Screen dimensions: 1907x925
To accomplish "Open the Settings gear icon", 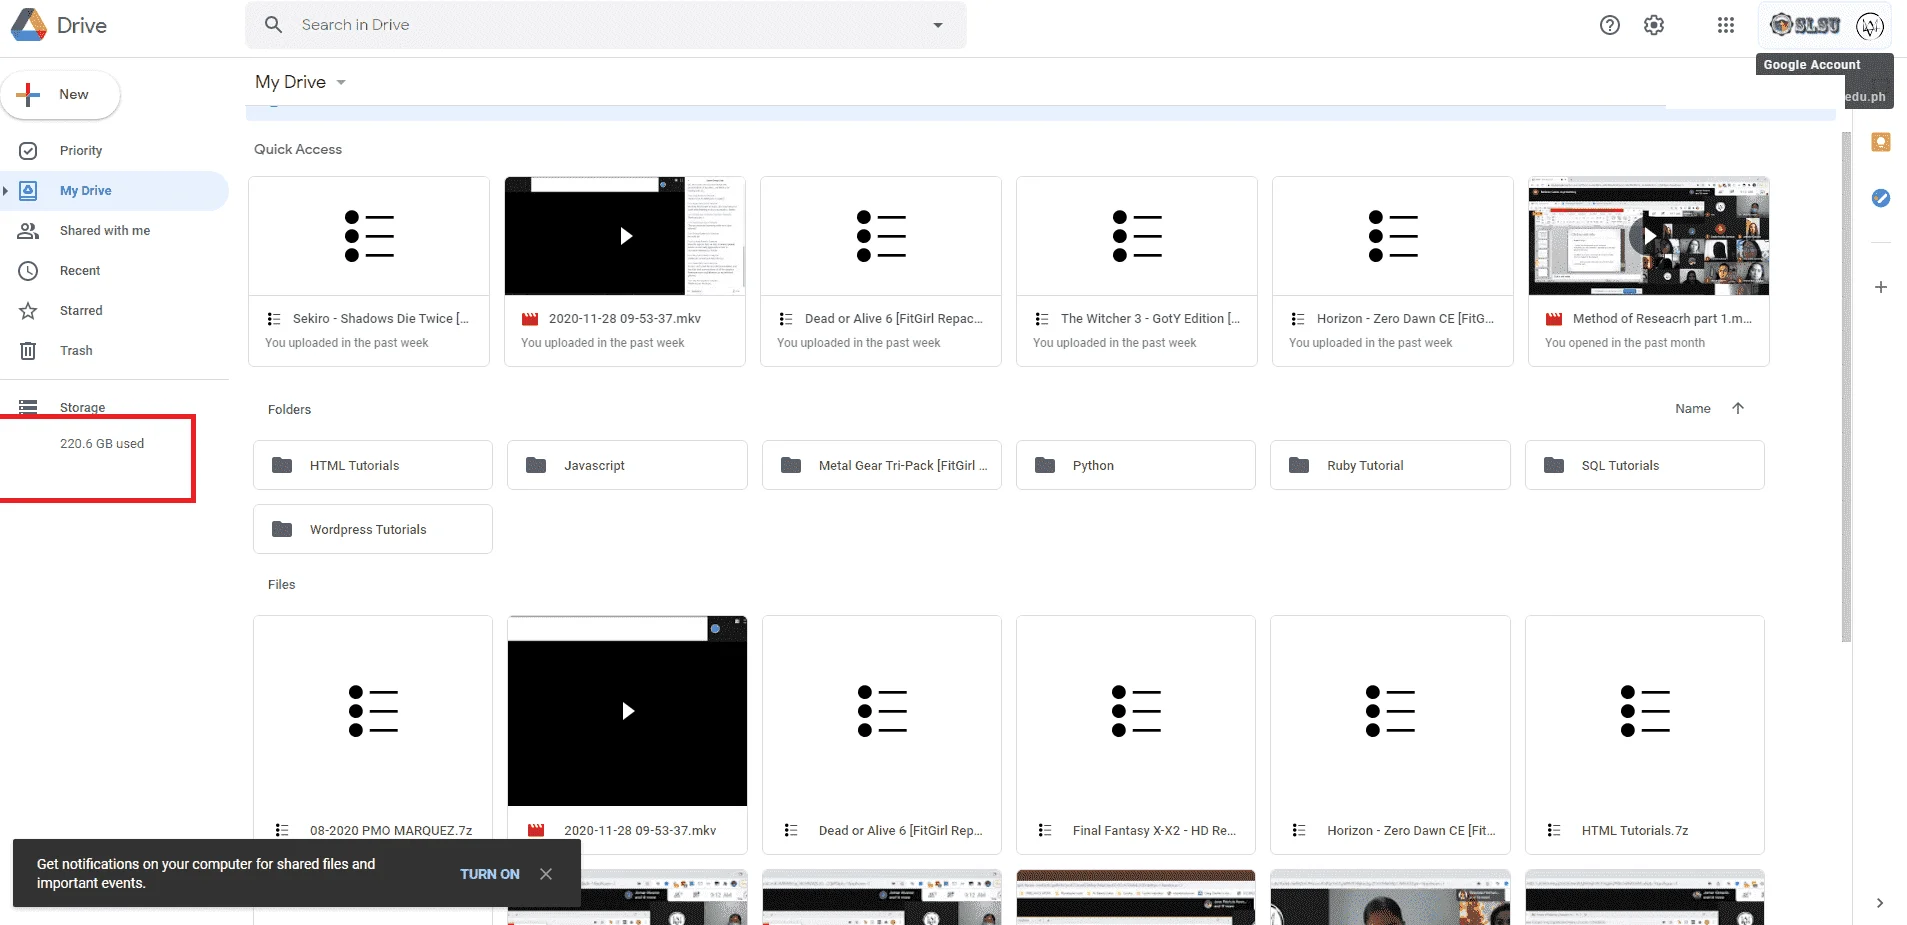I will [x=1654, y=25].
